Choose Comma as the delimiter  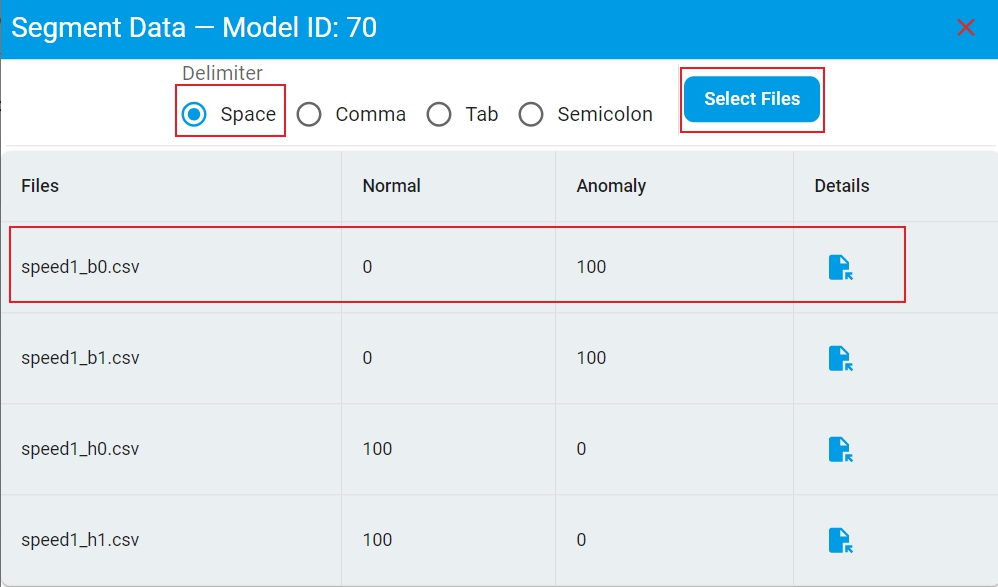(x=310, y=114)
